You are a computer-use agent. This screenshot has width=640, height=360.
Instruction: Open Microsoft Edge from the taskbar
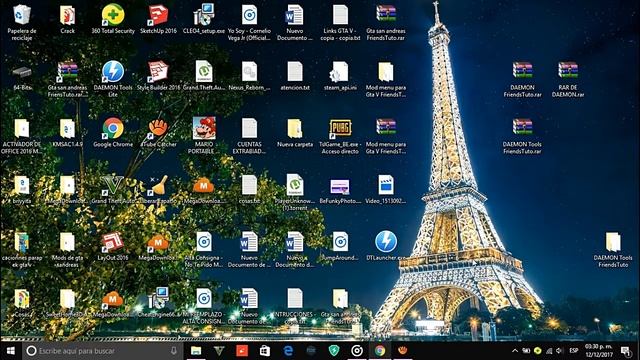(x=288, y=351)
